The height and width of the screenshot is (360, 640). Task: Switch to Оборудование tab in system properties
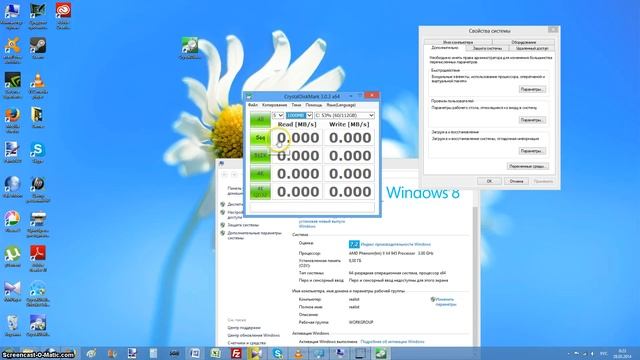tap(524, 42)
